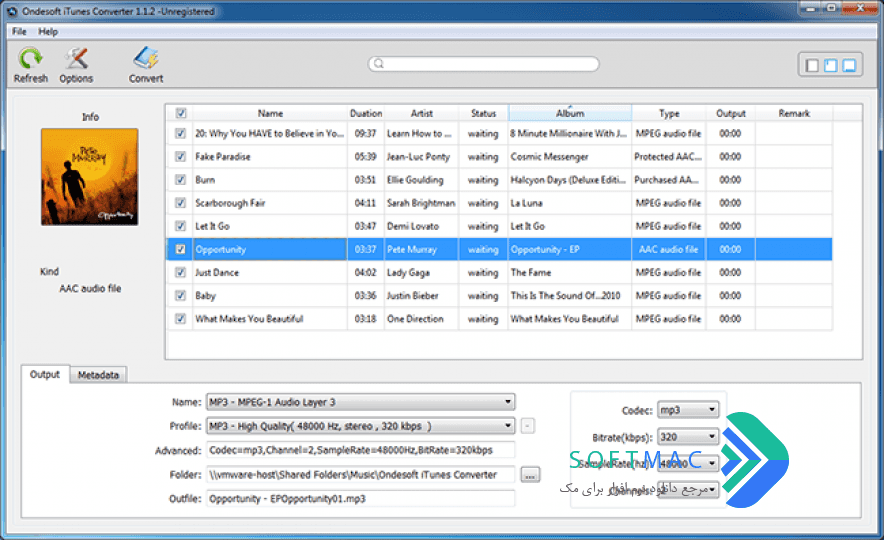Open the Codec mp3 dropdown

688,410
